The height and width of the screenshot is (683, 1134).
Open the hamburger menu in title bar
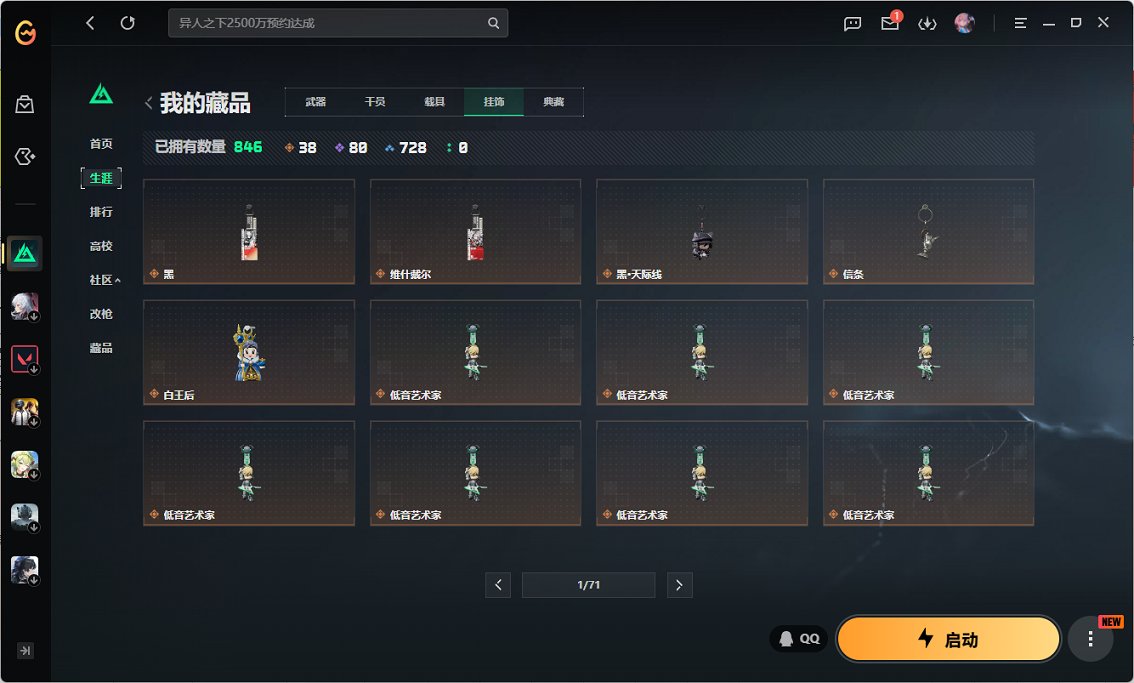pyautogui.click(x=1019, y=22)
